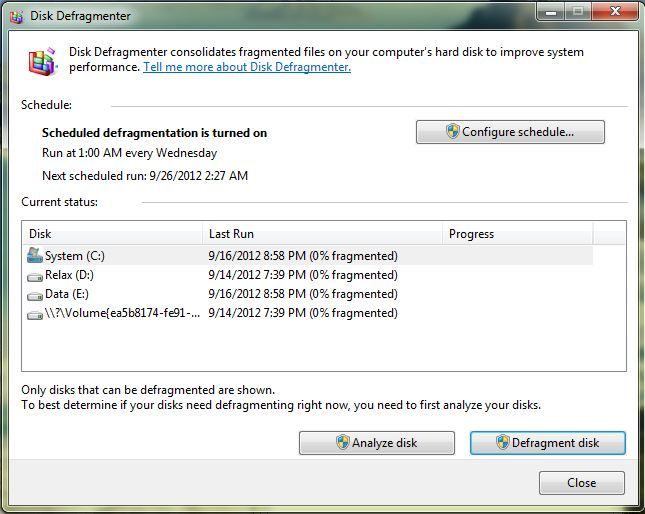
Task: Click the shield icon on Defragment disk
Action: coord(502,442)
